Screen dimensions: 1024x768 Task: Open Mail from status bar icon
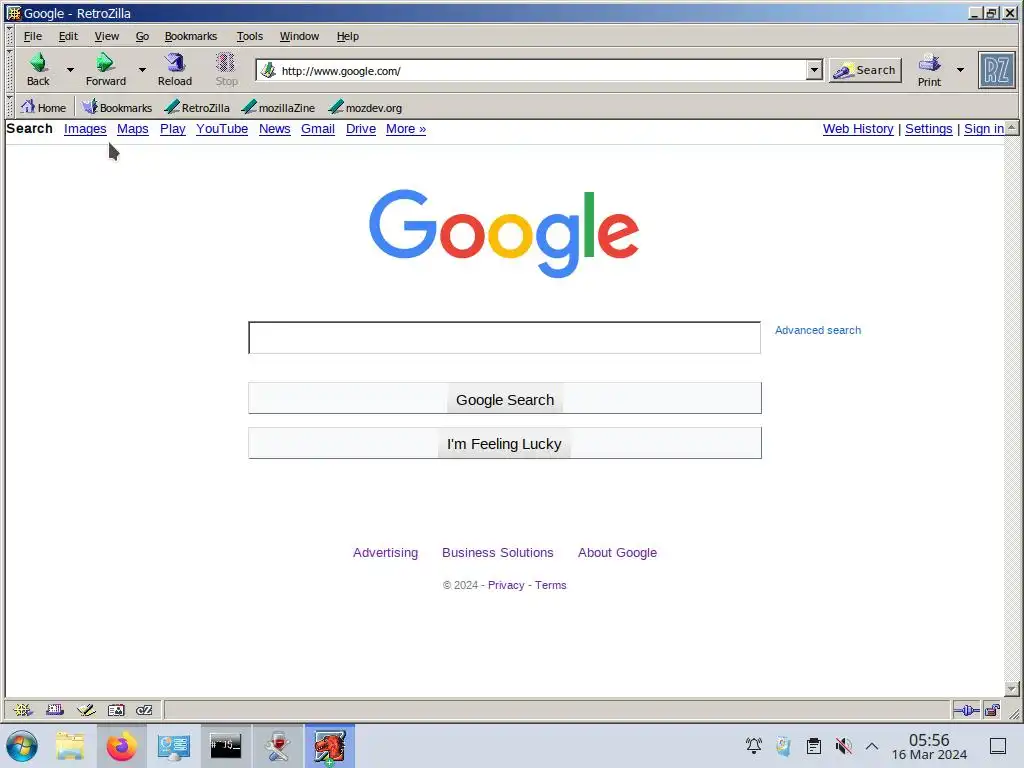coord(54,710)
